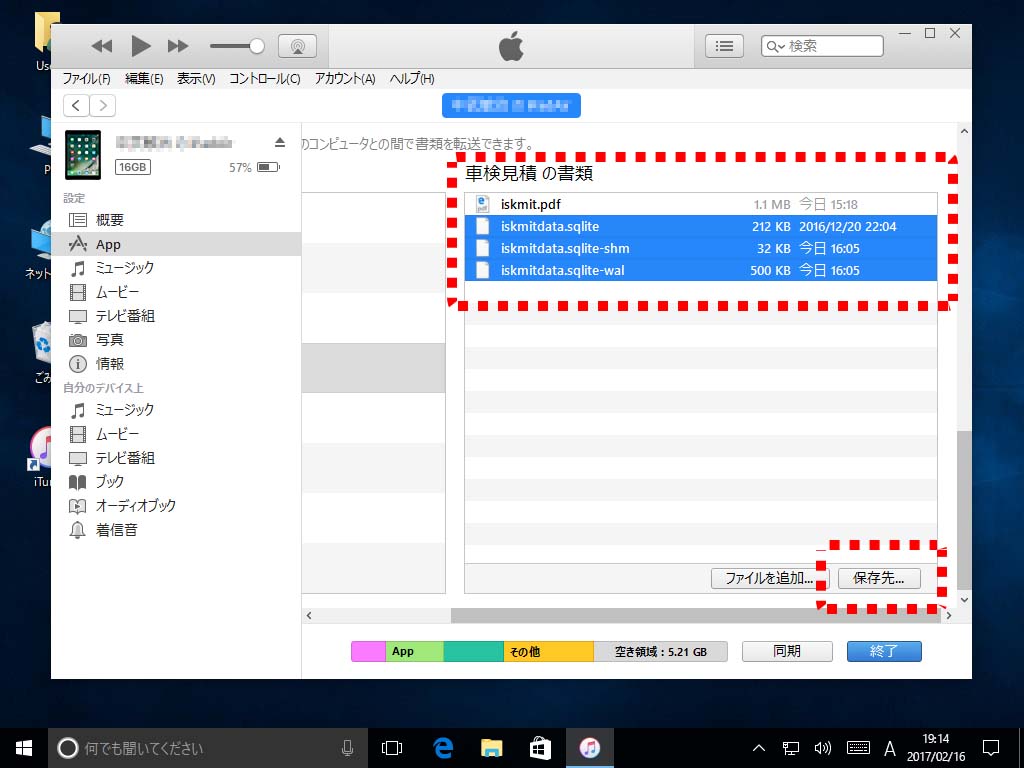Open the アカウント(A) menu
The width and height of the screenshot is (1024, 768).
click(x=345, y=79)
